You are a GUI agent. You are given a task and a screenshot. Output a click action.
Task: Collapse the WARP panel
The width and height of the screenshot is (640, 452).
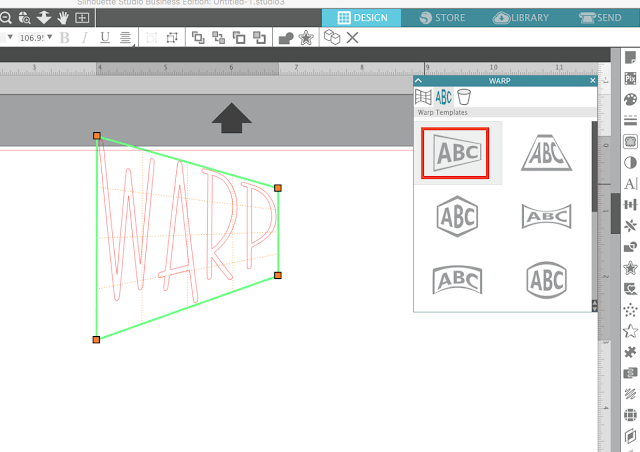click(418, 80)
